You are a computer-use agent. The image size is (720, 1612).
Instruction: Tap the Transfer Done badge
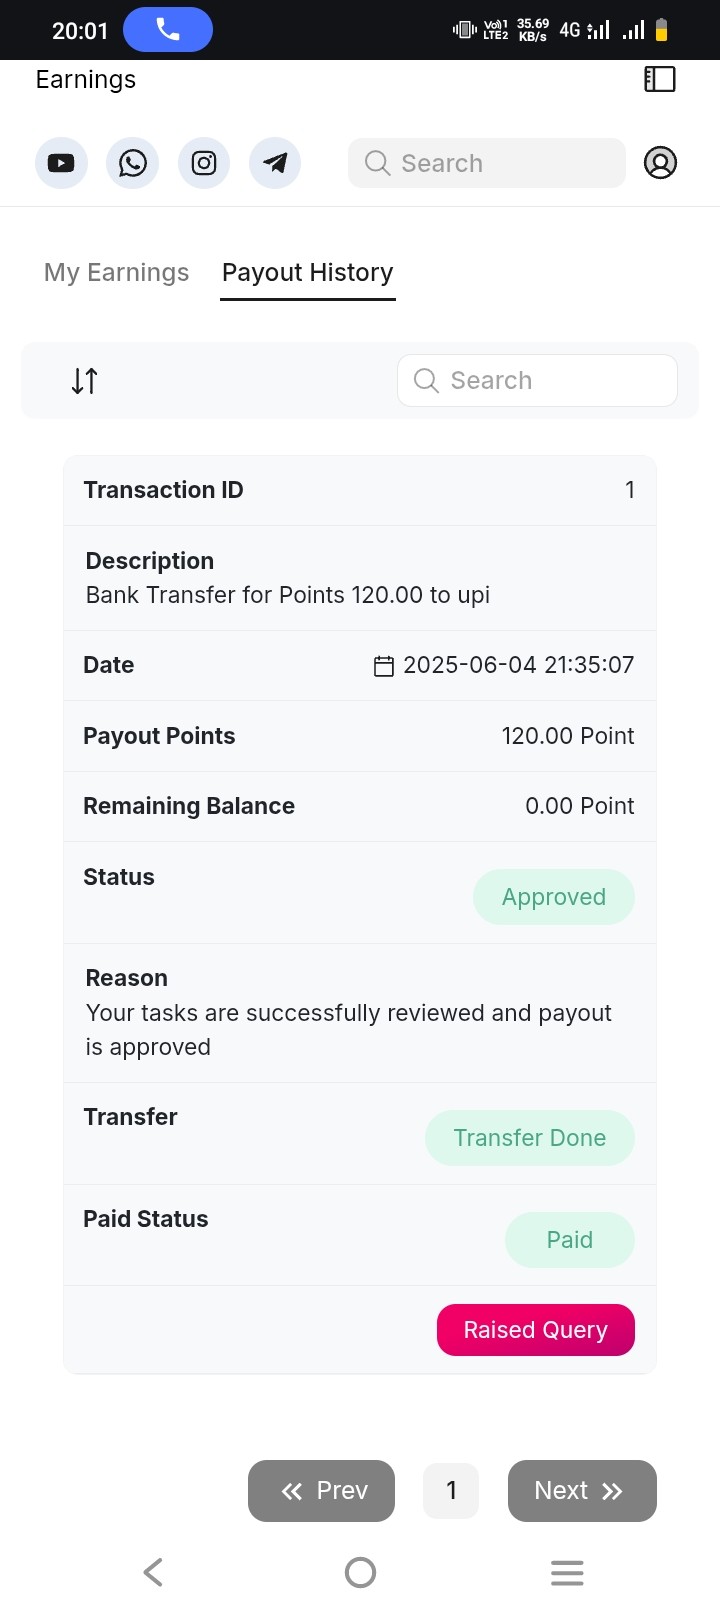[x=530, y=1138]
